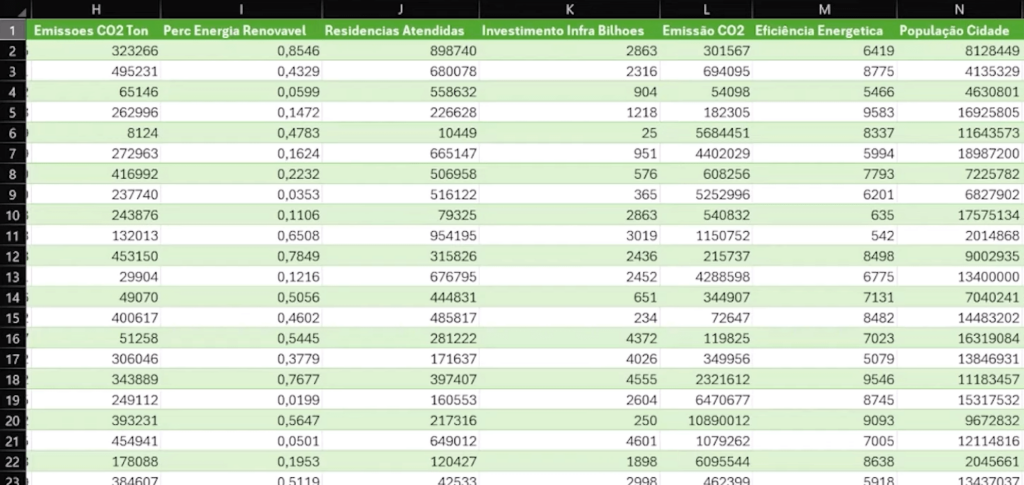Select cell with value 4372

569,338
